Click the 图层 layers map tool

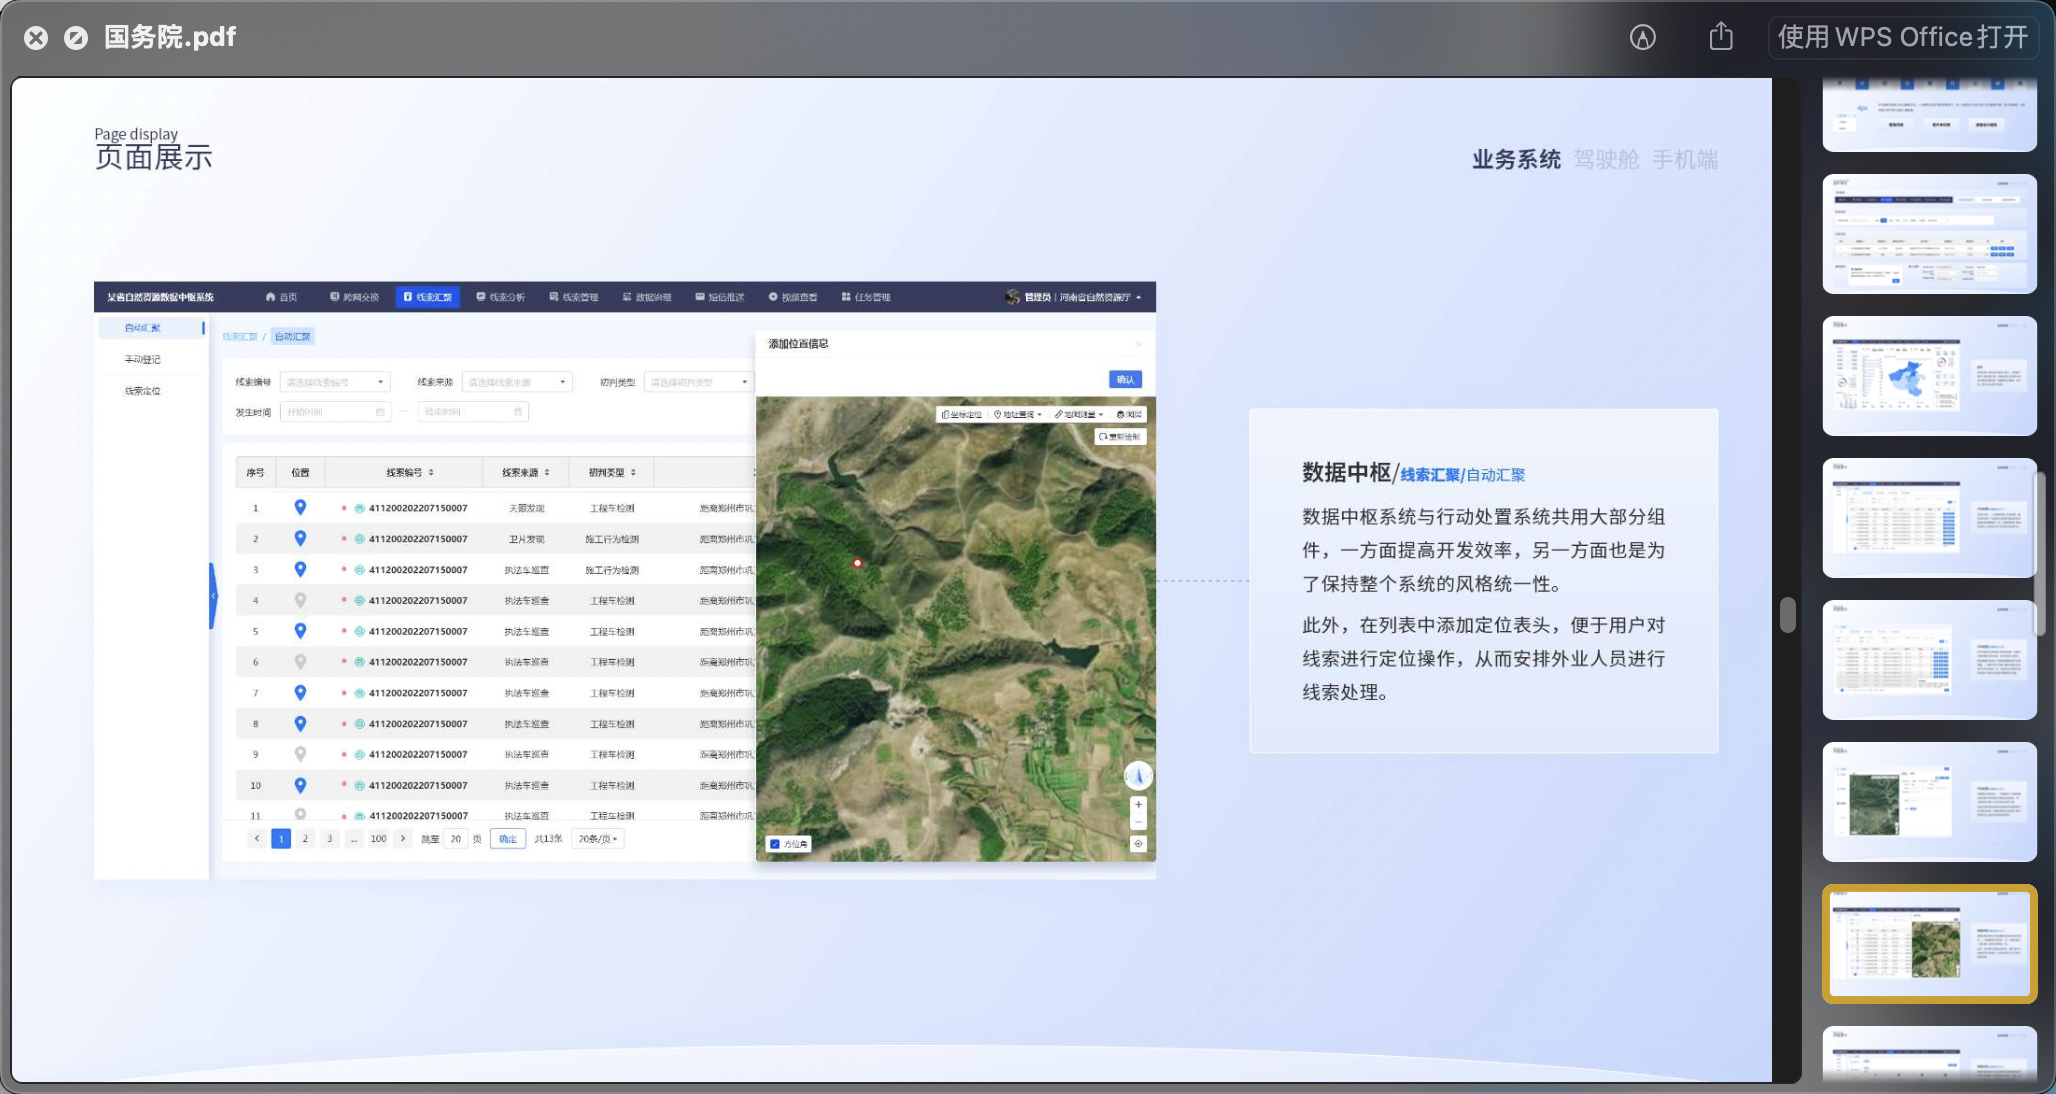coord(1129,414)
